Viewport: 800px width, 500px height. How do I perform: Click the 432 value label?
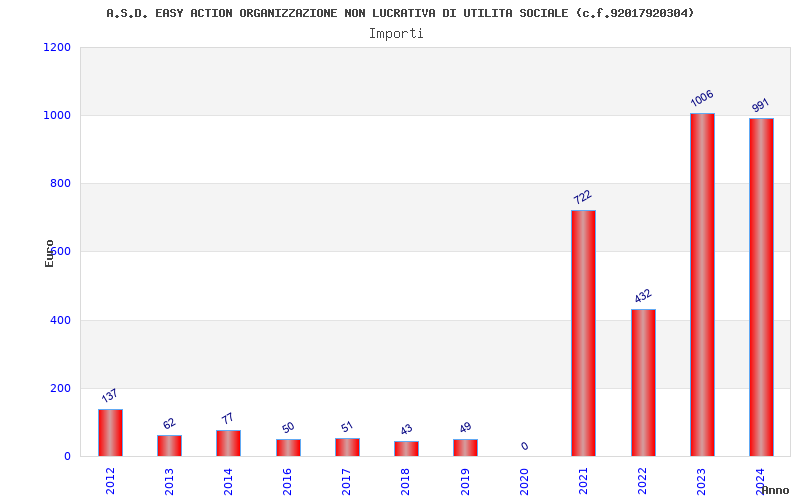[643, 295]
